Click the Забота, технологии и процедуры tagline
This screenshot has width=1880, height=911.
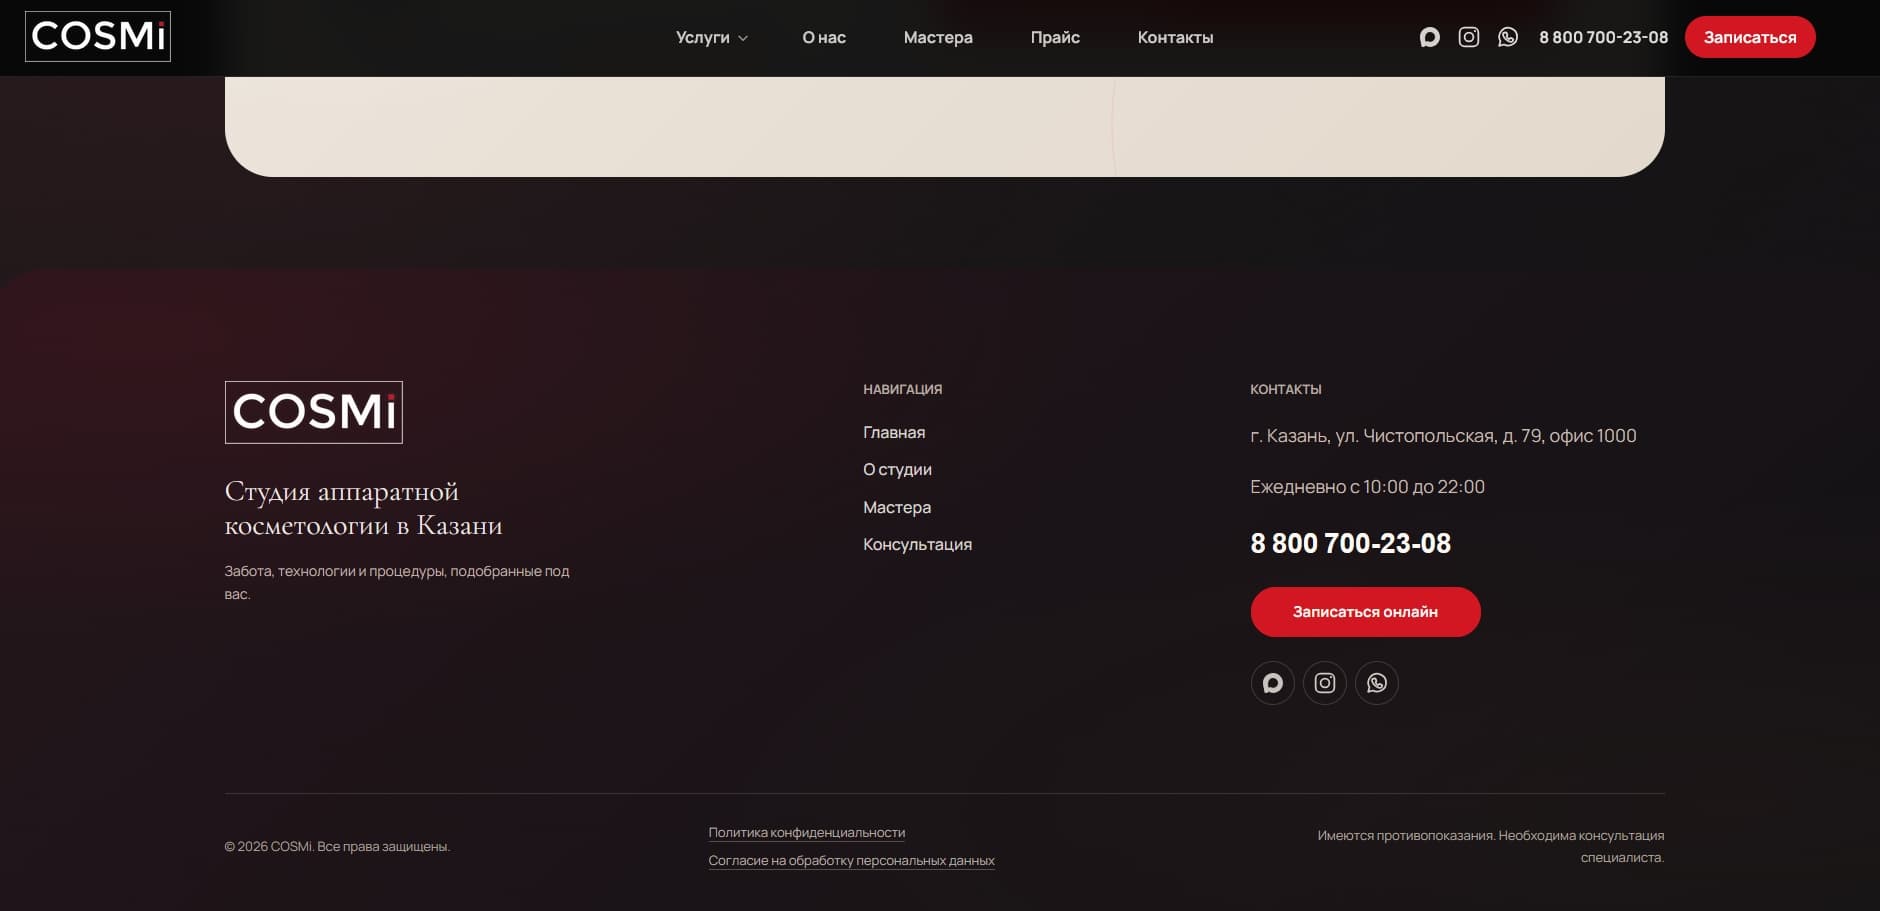click(397, 582)
